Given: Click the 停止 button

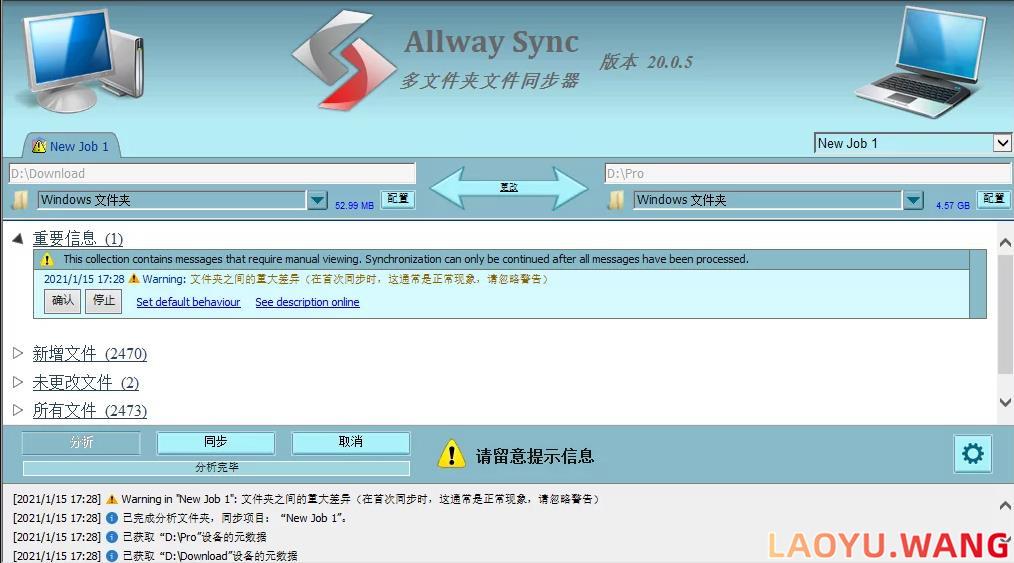Looking at the screenshot, I should [x=103, y=301].
